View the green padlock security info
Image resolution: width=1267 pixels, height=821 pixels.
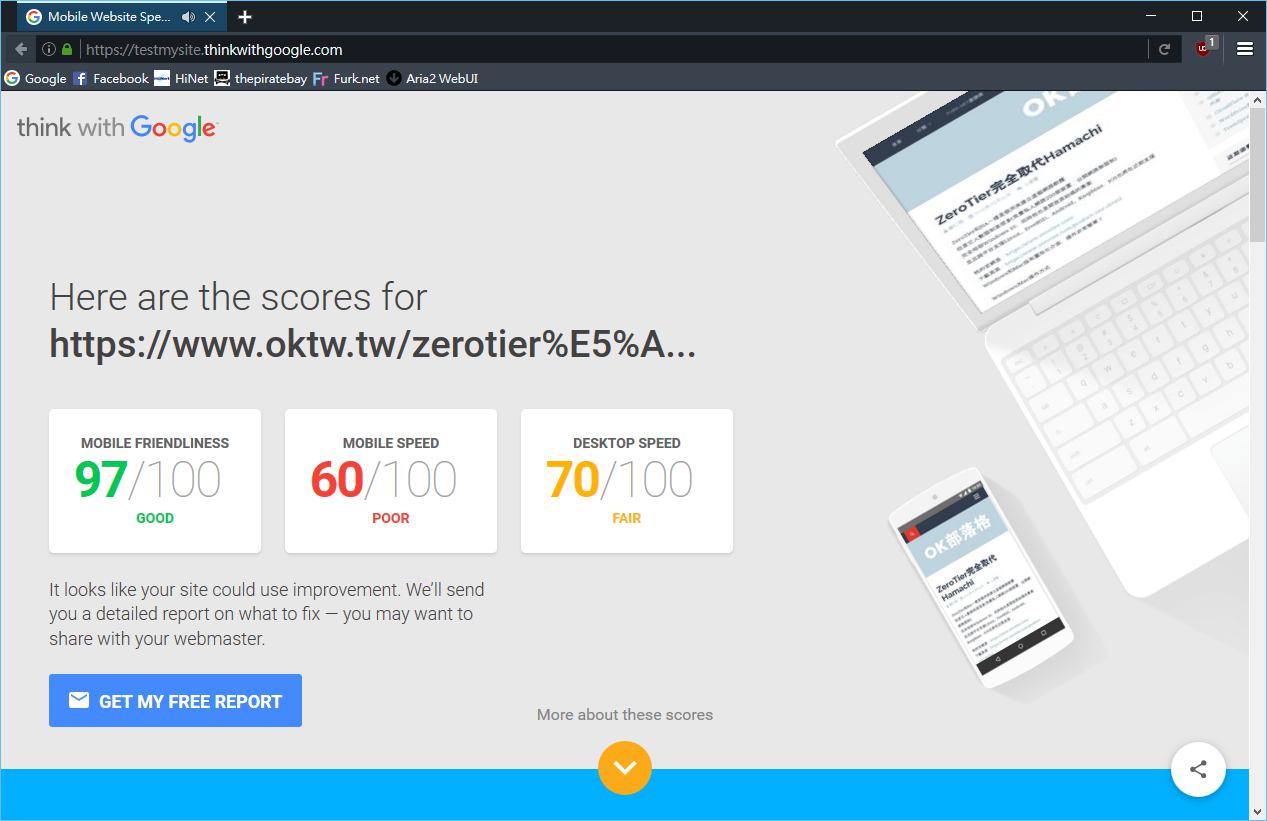click(x=67, y=49)
